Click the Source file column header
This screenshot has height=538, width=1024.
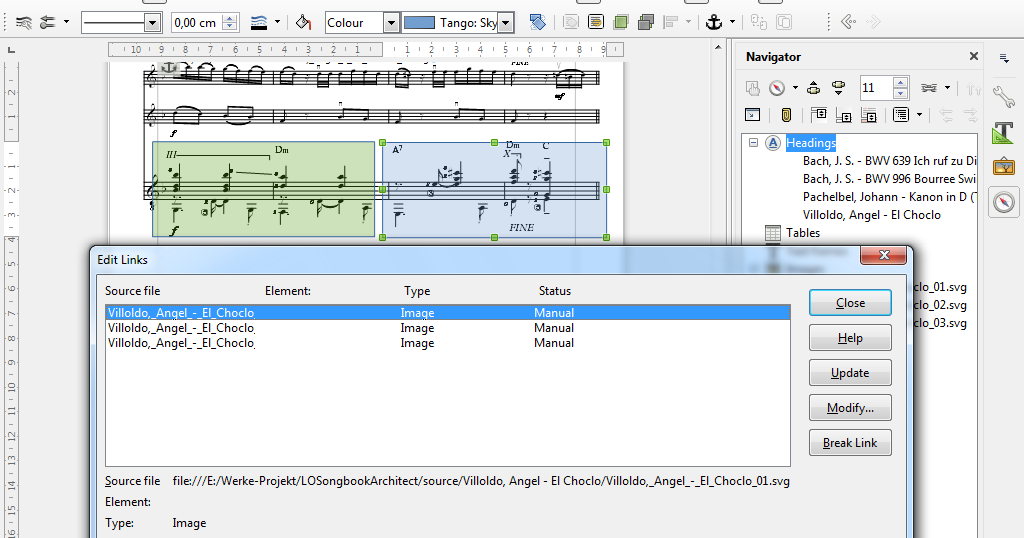(x=133, y=291)
